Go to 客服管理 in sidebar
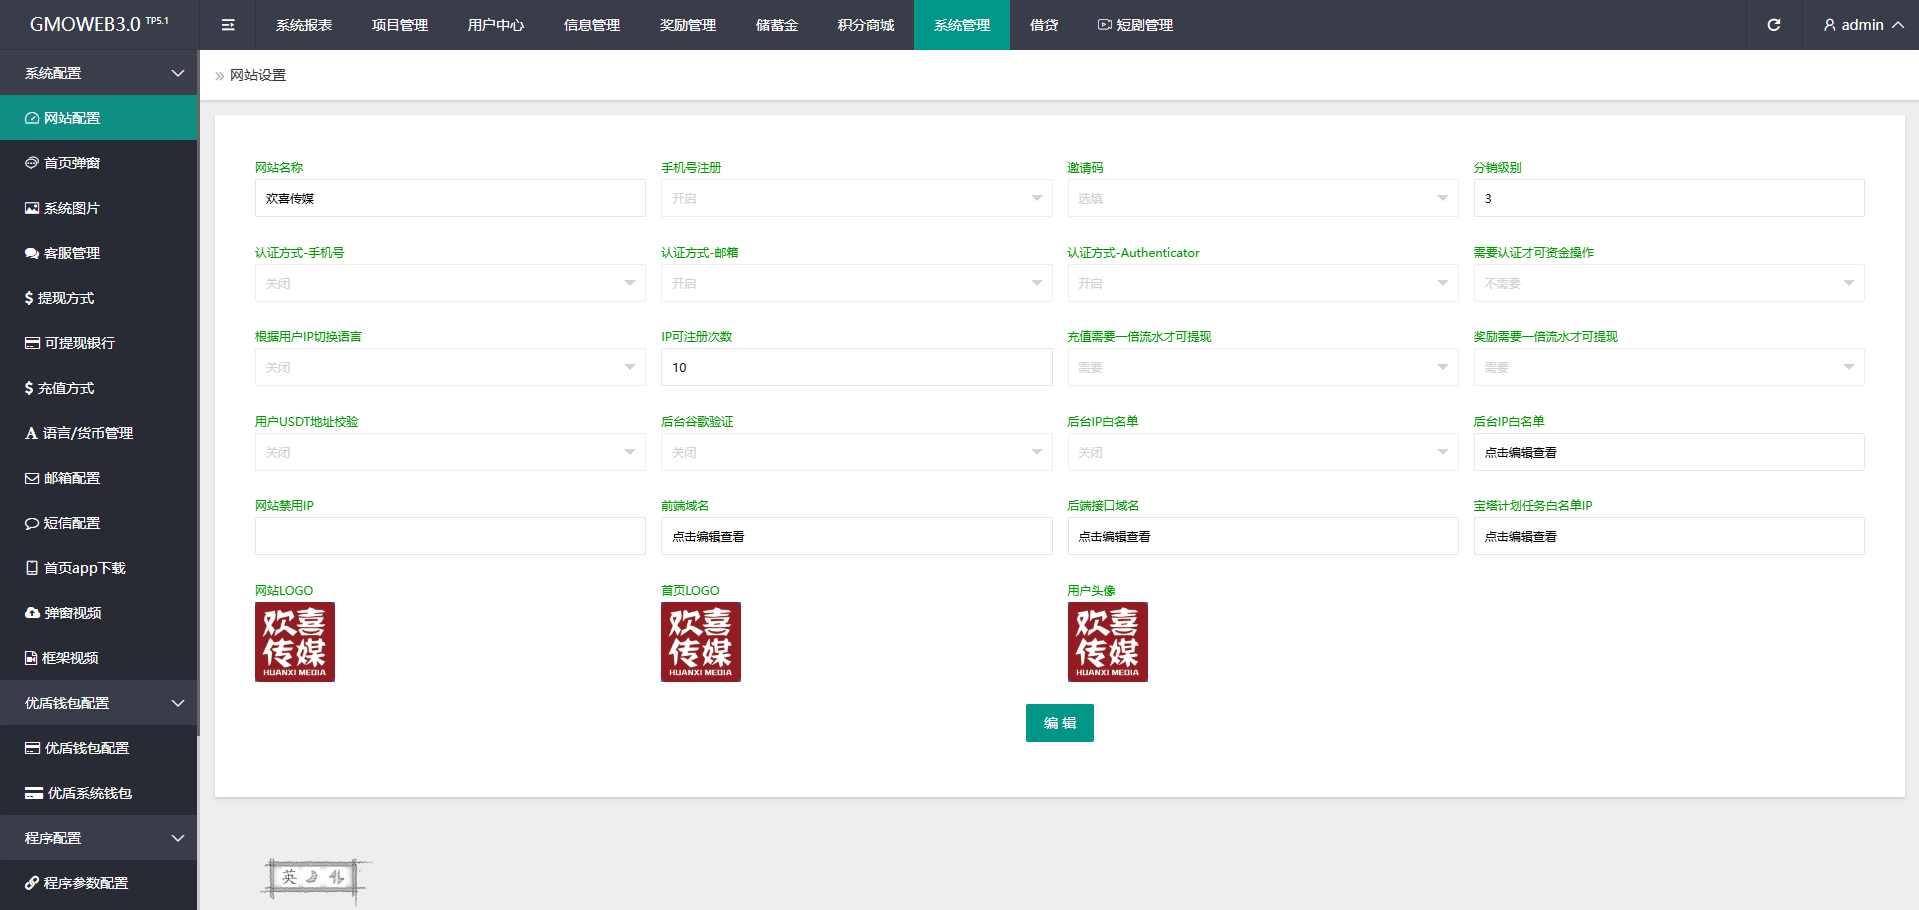The width and height of the screenshot is (1919, 910). click(x=72, y=253)
